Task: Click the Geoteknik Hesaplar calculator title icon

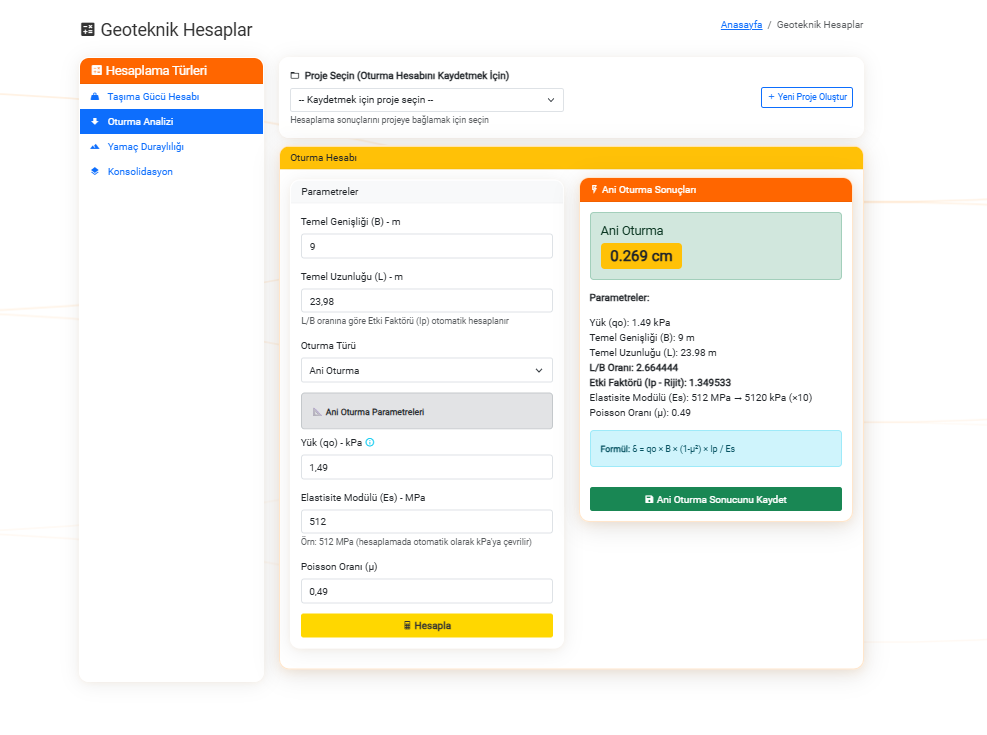Action: point(88,30)
